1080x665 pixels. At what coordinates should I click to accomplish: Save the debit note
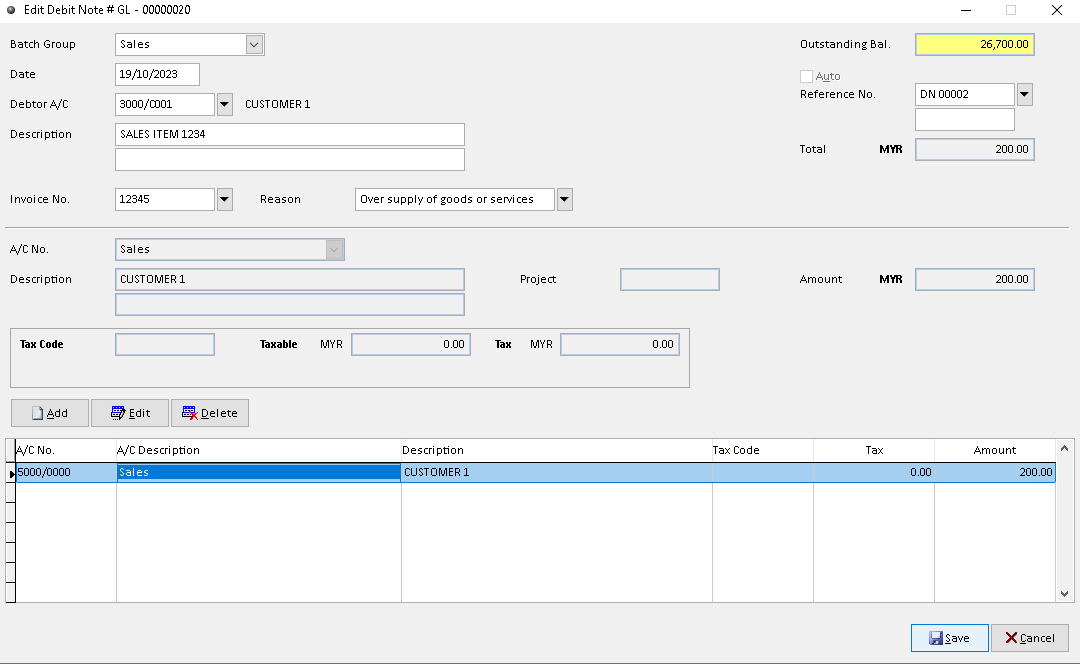[950, 638]
